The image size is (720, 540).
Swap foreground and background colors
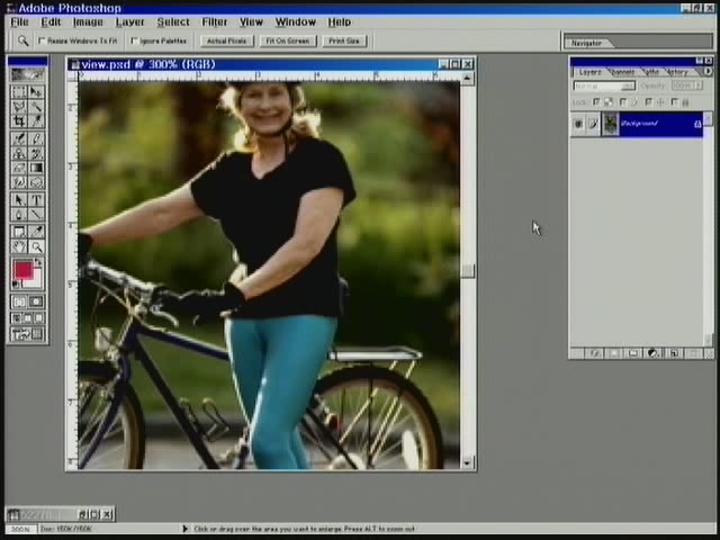[39, 263]
